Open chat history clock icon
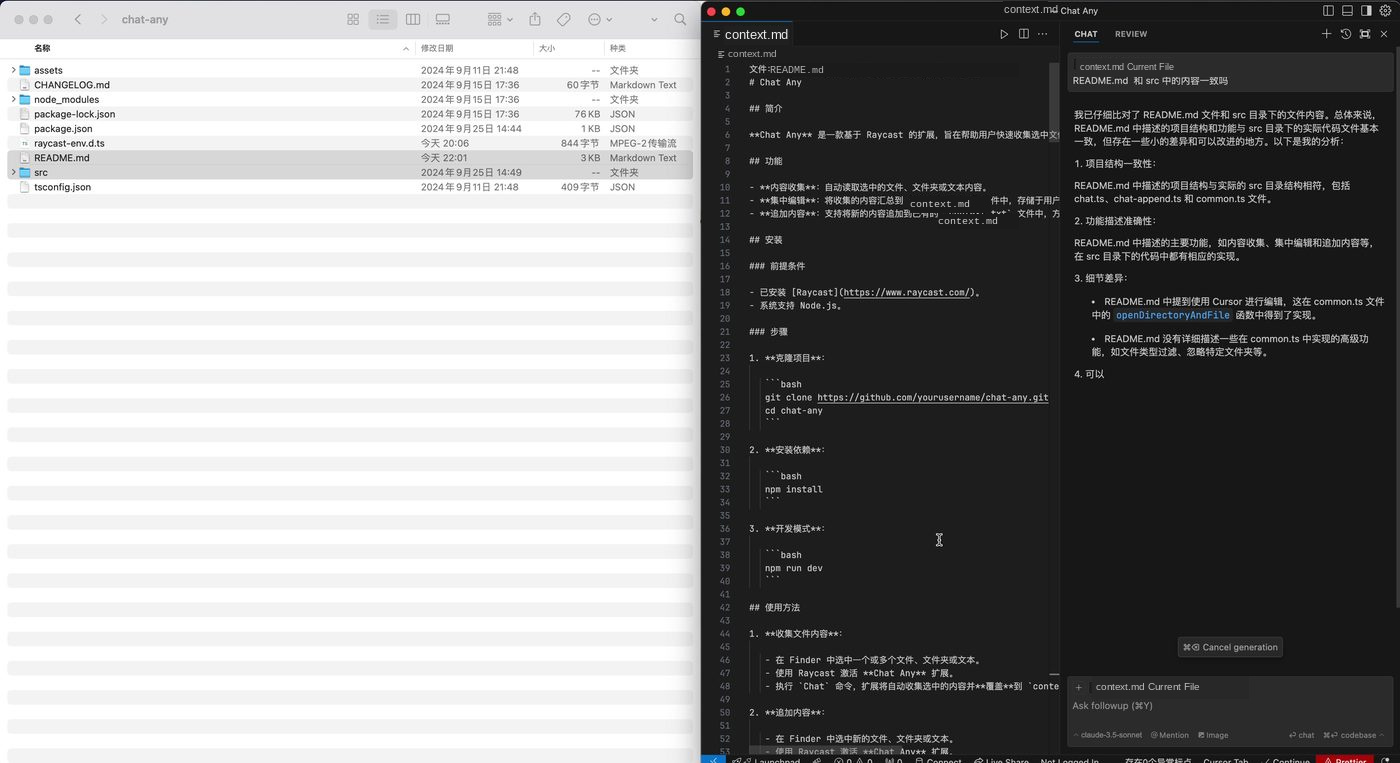This screenshot has height=763, width=1400. tap(1346, 34)
